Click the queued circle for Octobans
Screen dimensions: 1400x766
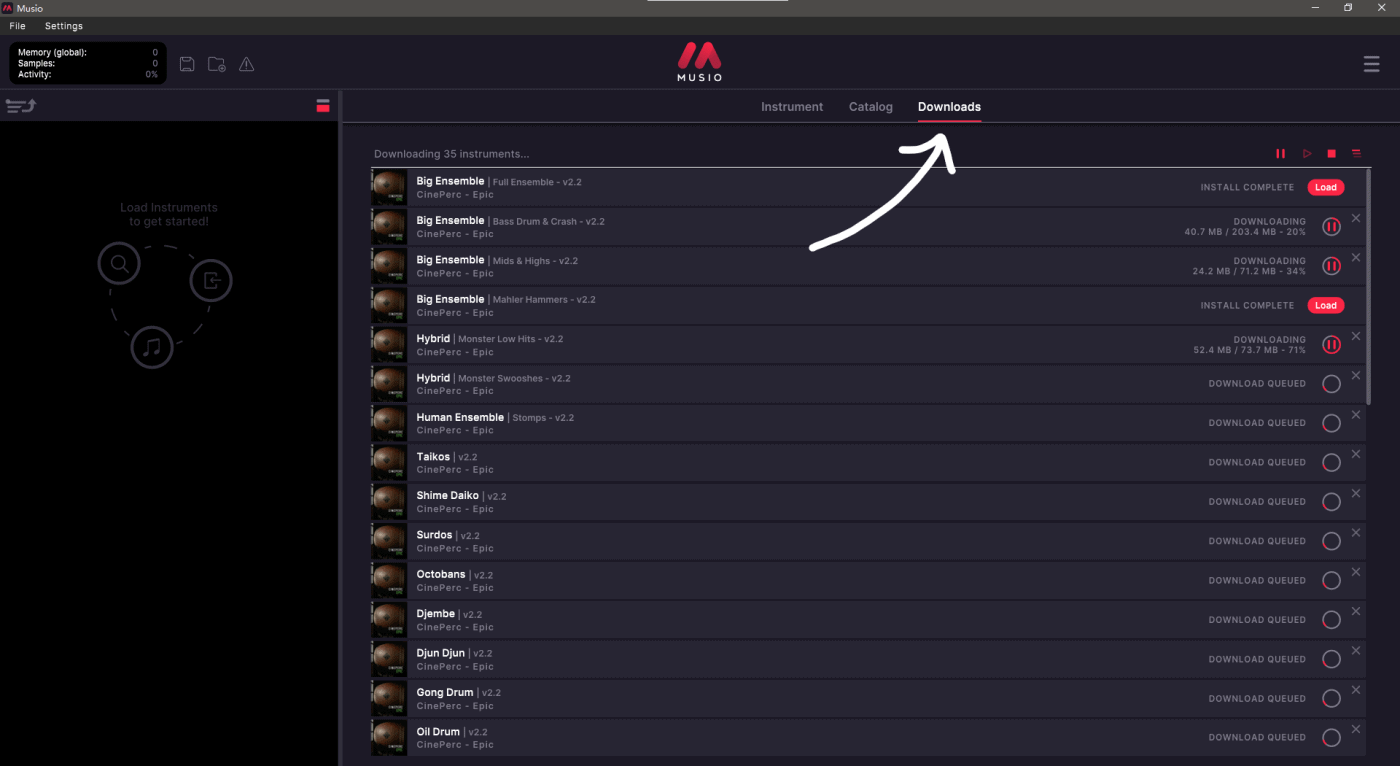(x=1331, y=581)
